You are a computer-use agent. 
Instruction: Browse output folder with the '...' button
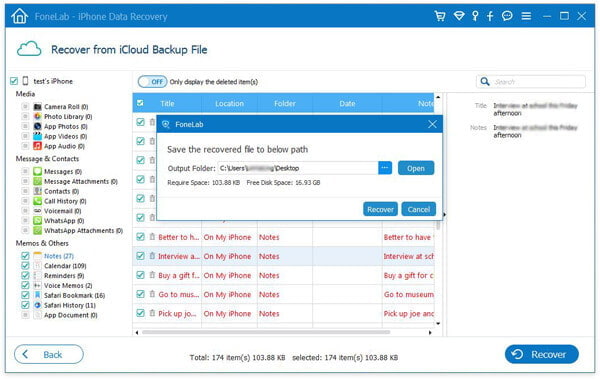coord(385,168)
